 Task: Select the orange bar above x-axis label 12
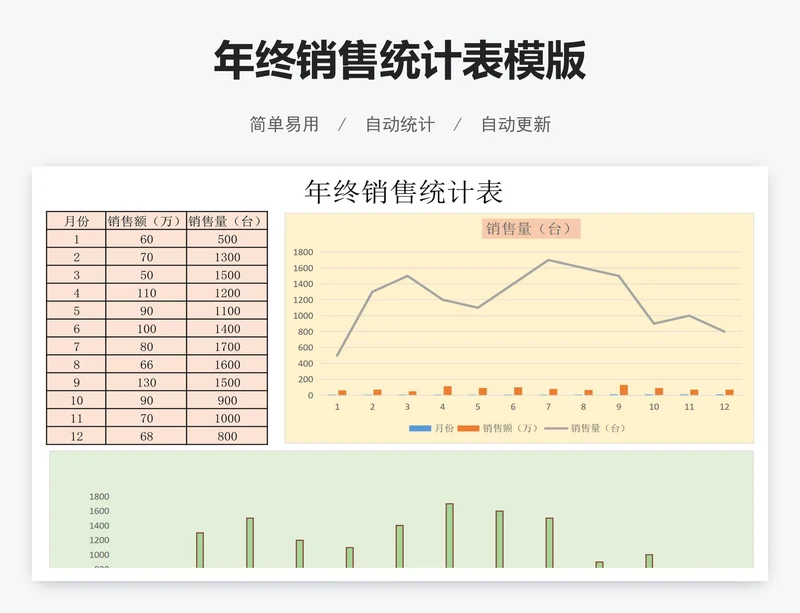pyautogui.click(x=729, y=393)
